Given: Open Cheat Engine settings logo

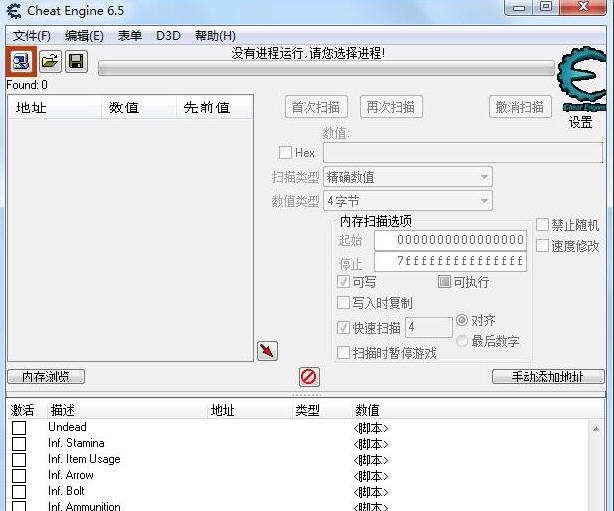Looking at the screenshot, I should (x=581, y=78).
